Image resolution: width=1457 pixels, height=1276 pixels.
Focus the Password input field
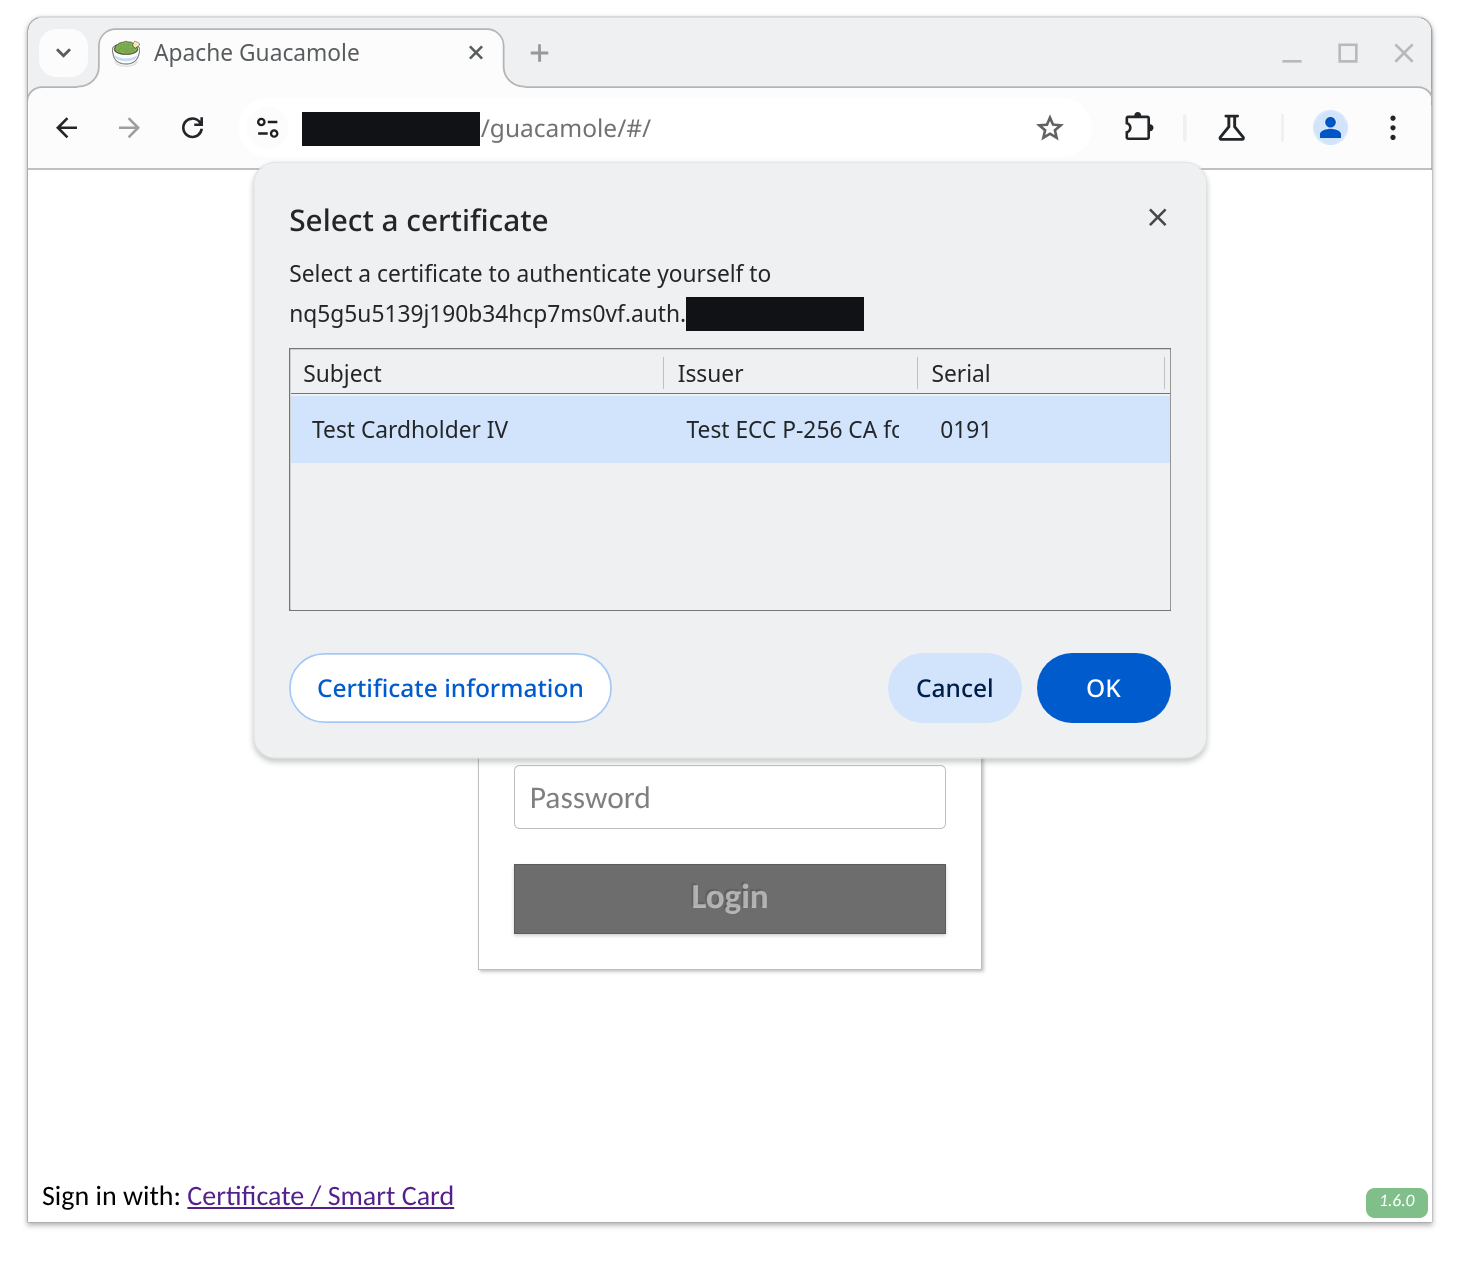pyautogui.click(x=729, y=798)
